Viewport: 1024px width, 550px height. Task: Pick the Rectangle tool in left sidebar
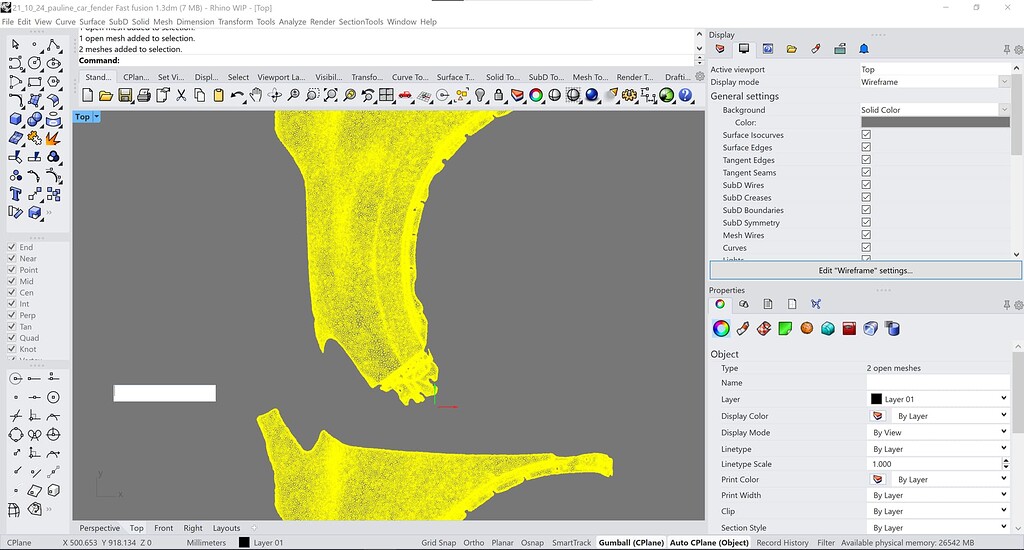pos(35,82)
